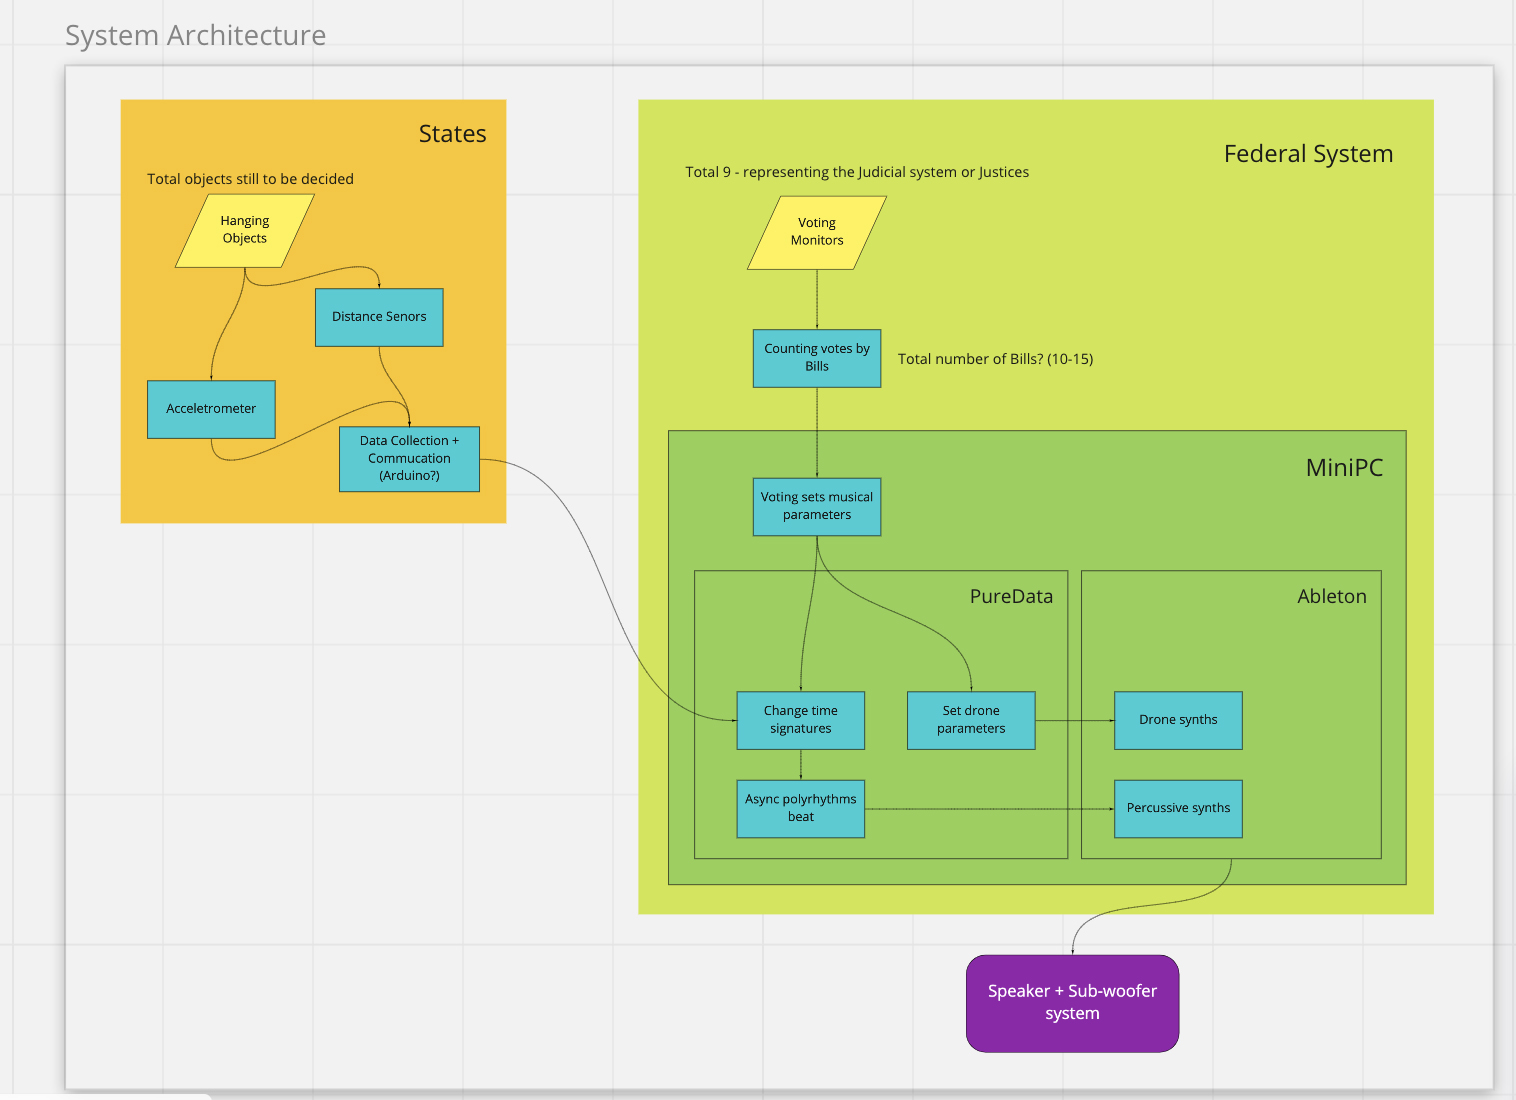This screenshot has width=1516, height=1100.
Task: Click the Accelerometer node
Action: tap(211, 409)
